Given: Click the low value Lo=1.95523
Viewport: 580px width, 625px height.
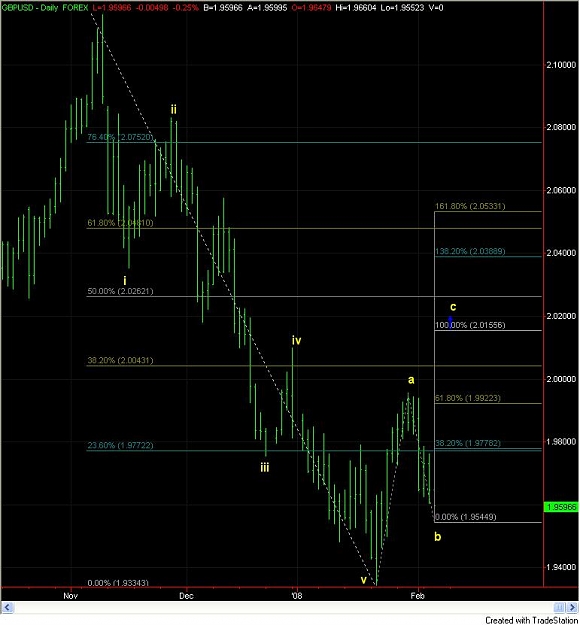Looking at the screenshot, I should [402, 8].
